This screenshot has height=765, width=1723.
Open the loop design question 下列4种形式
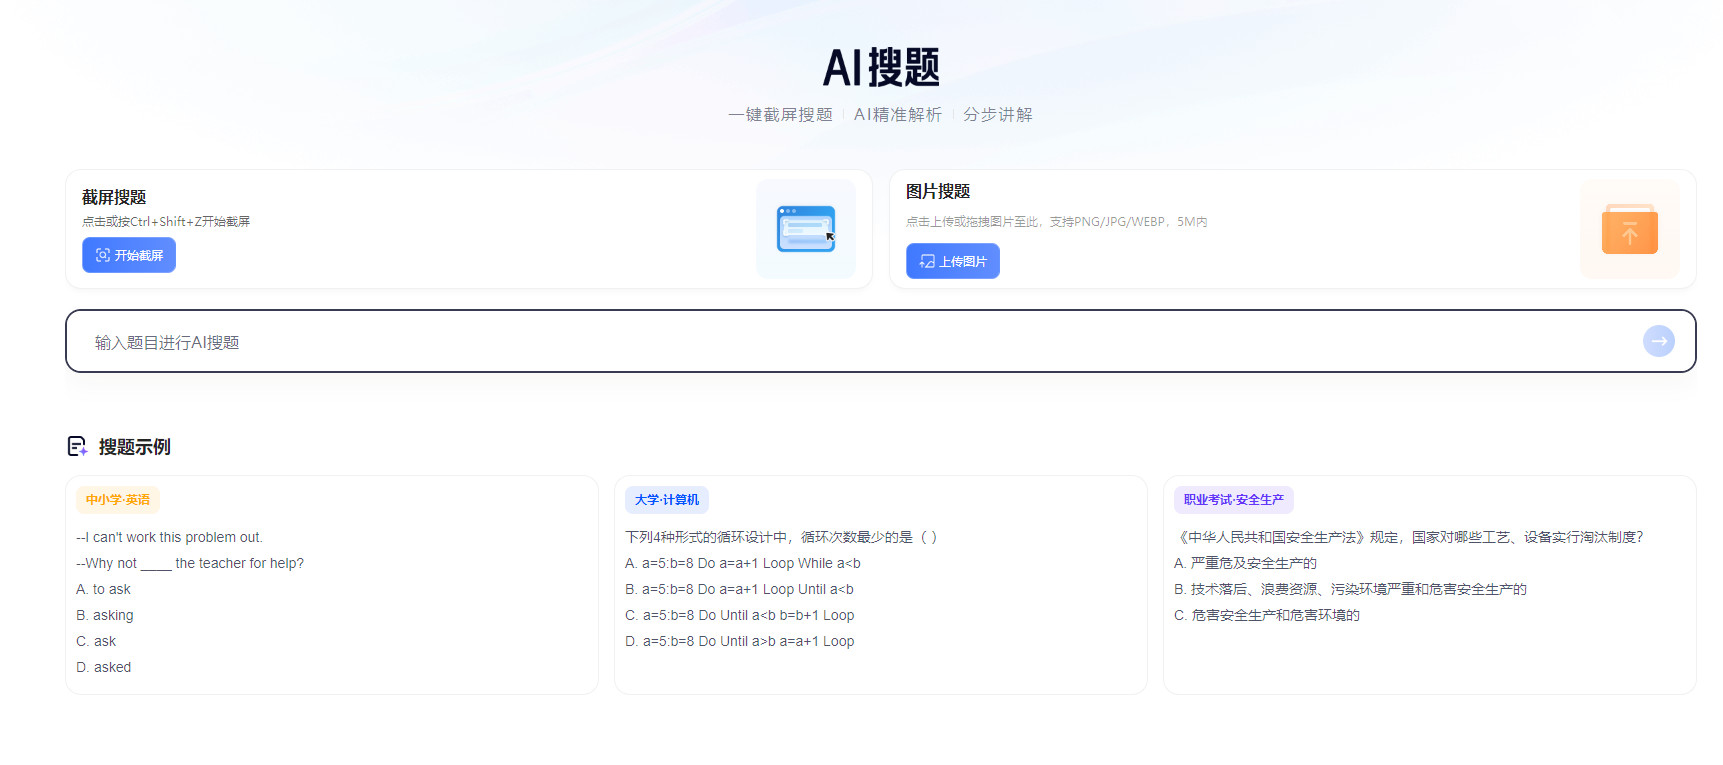(780, 537)
